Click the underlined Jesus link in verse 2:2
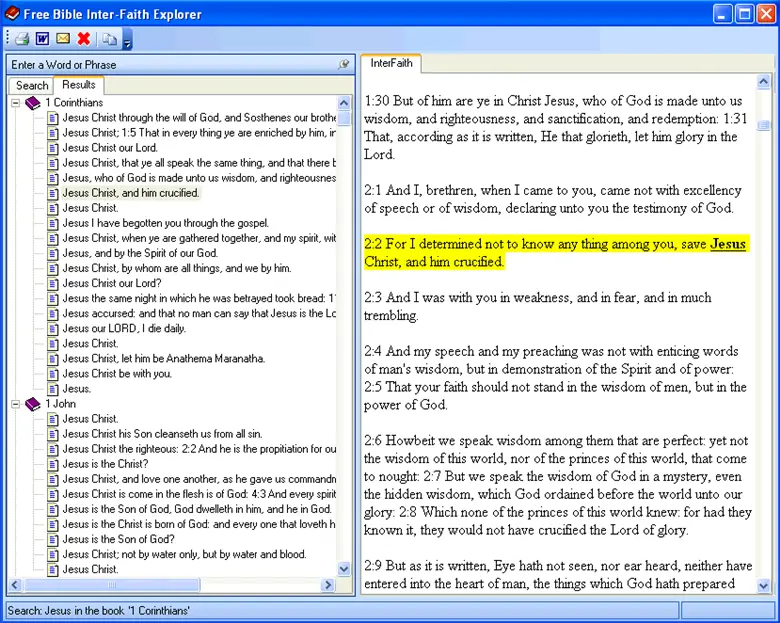780x623 pixels. point(728,244)
